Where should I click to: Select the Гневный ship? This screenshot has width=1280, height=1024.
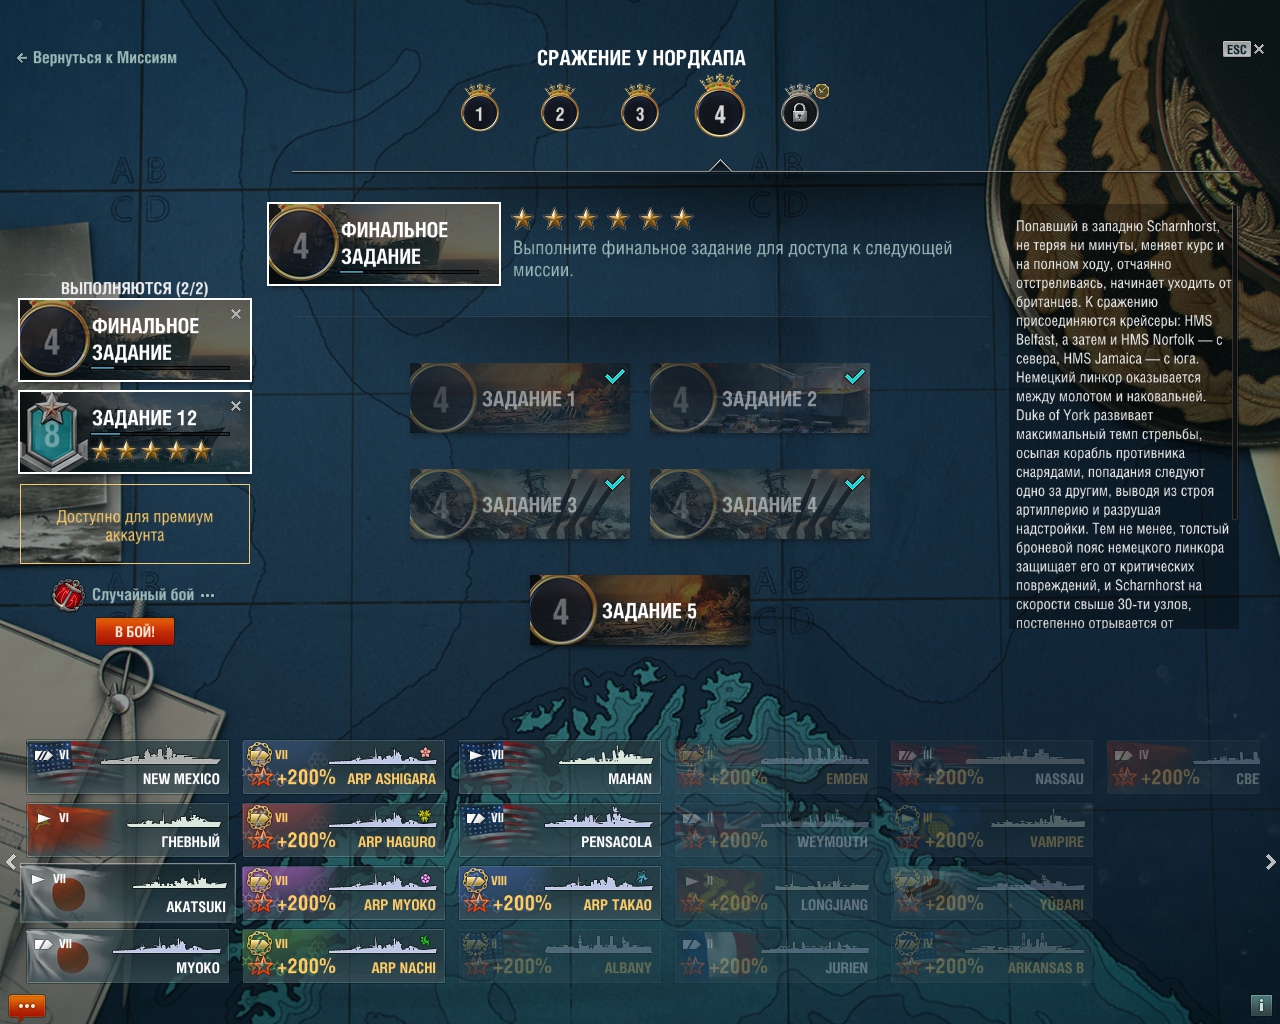tap(127, 830)
